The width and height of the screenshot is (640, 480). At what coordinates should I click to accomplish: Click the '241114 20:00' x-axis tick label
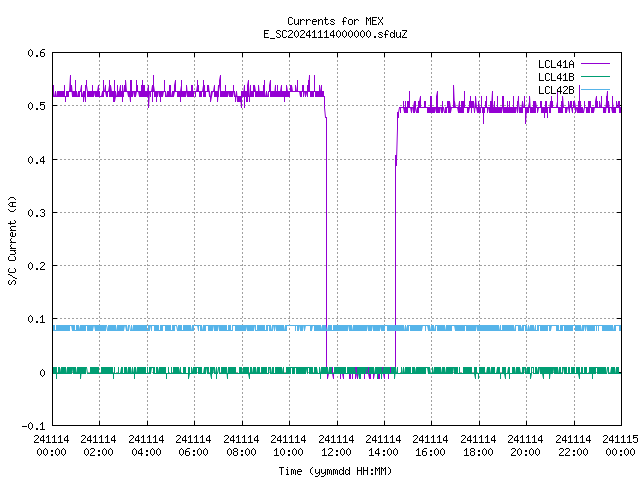coord(525,446)
